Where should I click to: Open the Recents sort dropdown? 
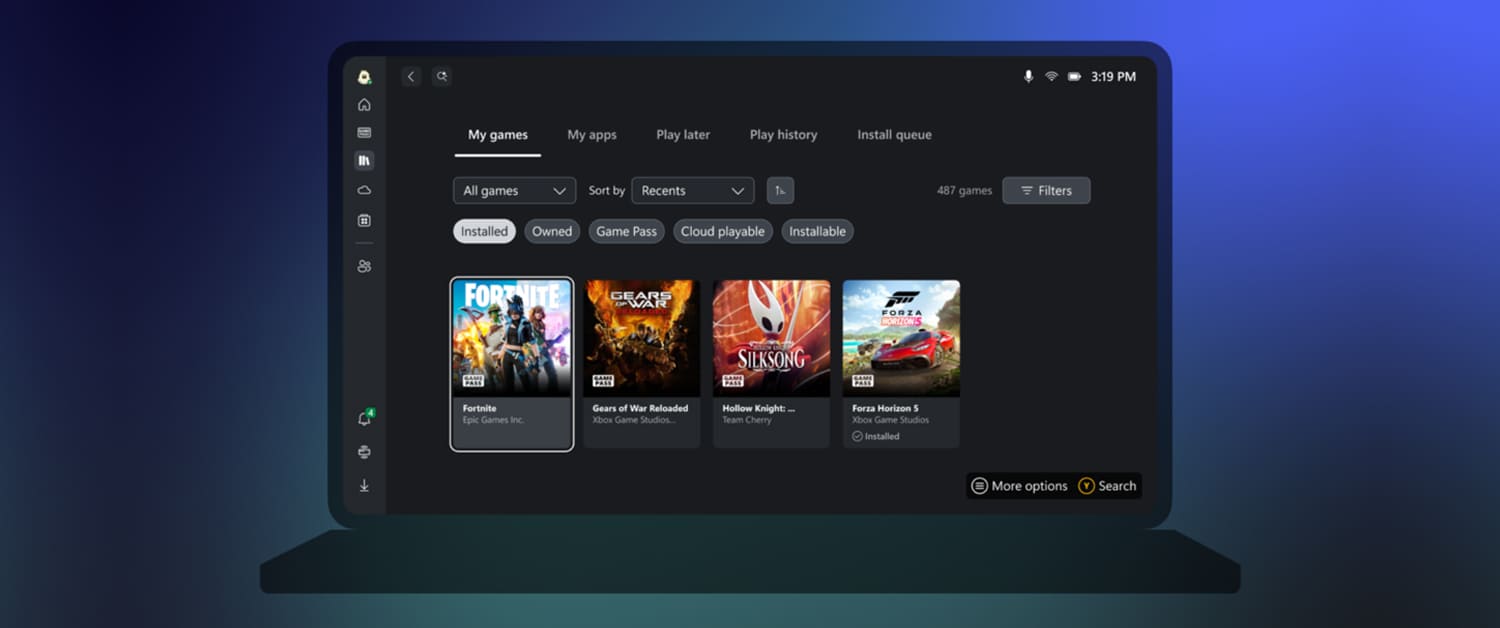[692, 191]
